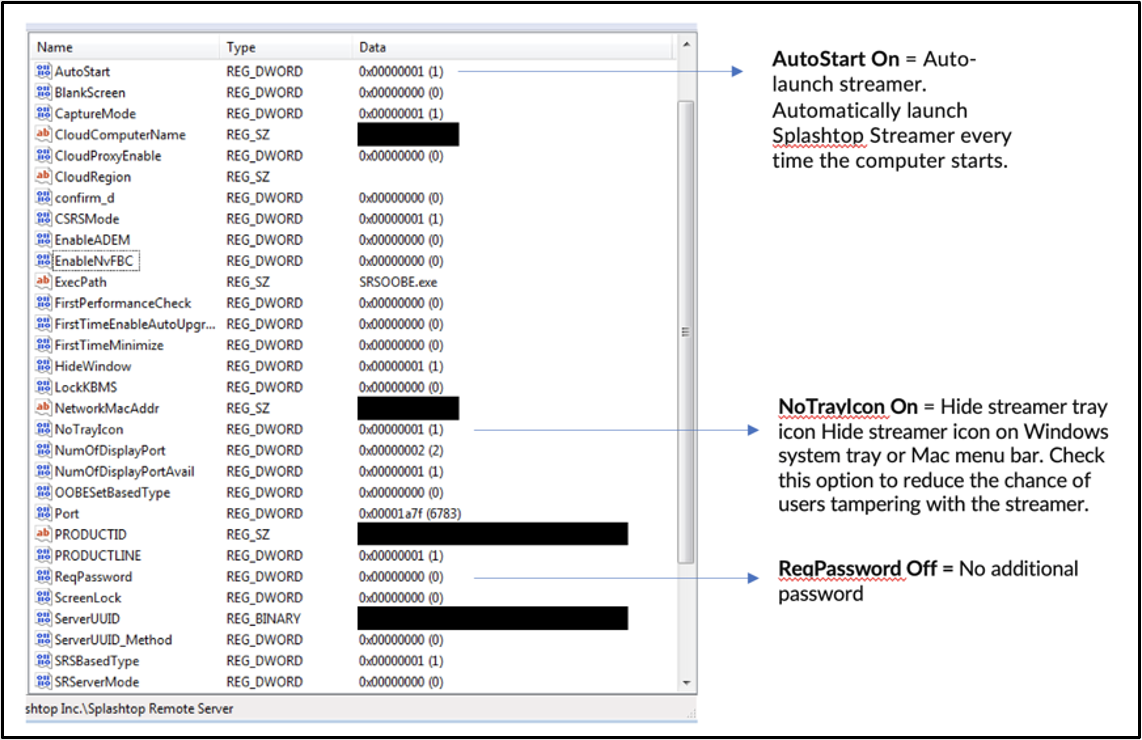Click the ServerUUID binary icon

pos(44,619)
